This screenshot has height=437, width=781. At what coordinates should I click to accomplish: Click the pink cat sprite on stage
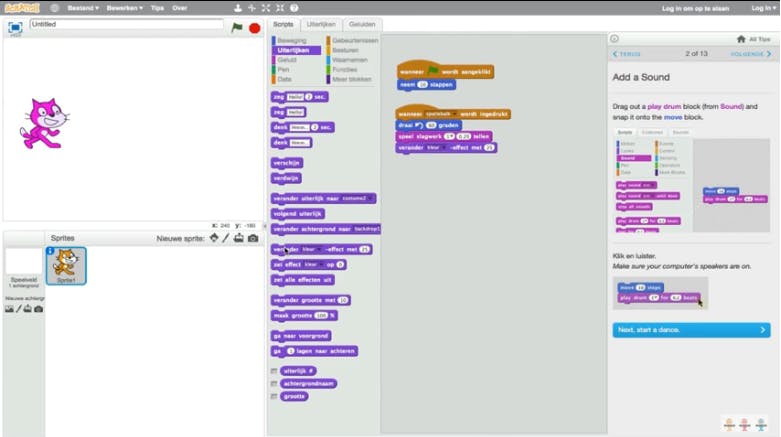pos(44,123)
